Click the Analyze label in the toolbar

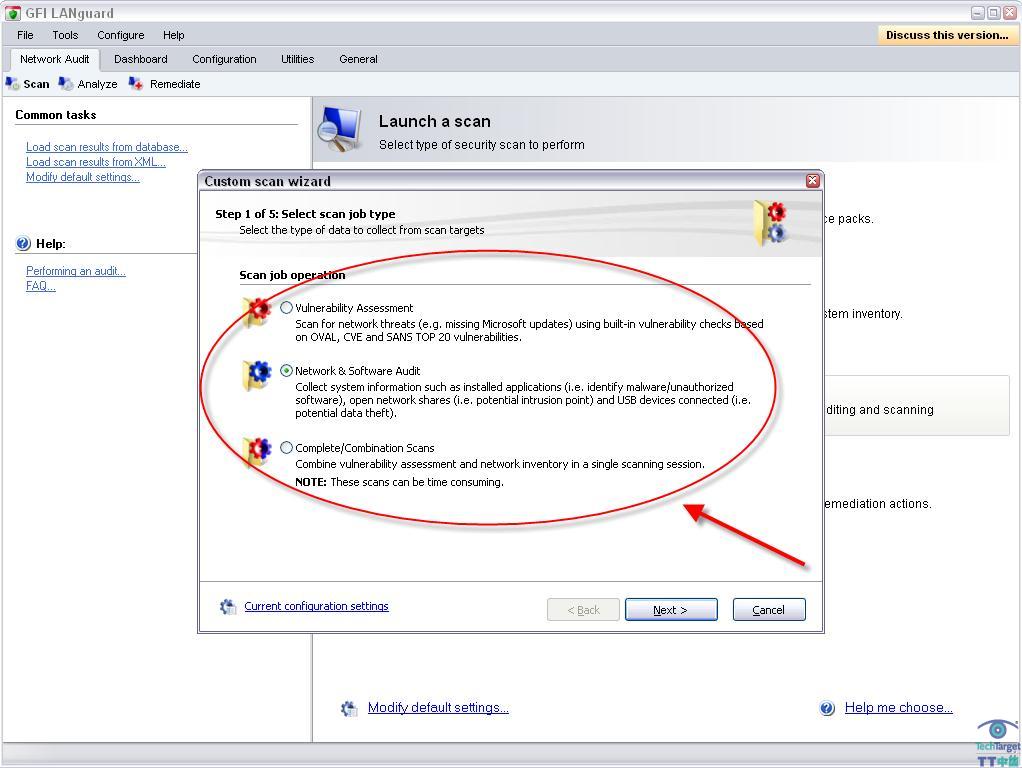coord(97,84)
